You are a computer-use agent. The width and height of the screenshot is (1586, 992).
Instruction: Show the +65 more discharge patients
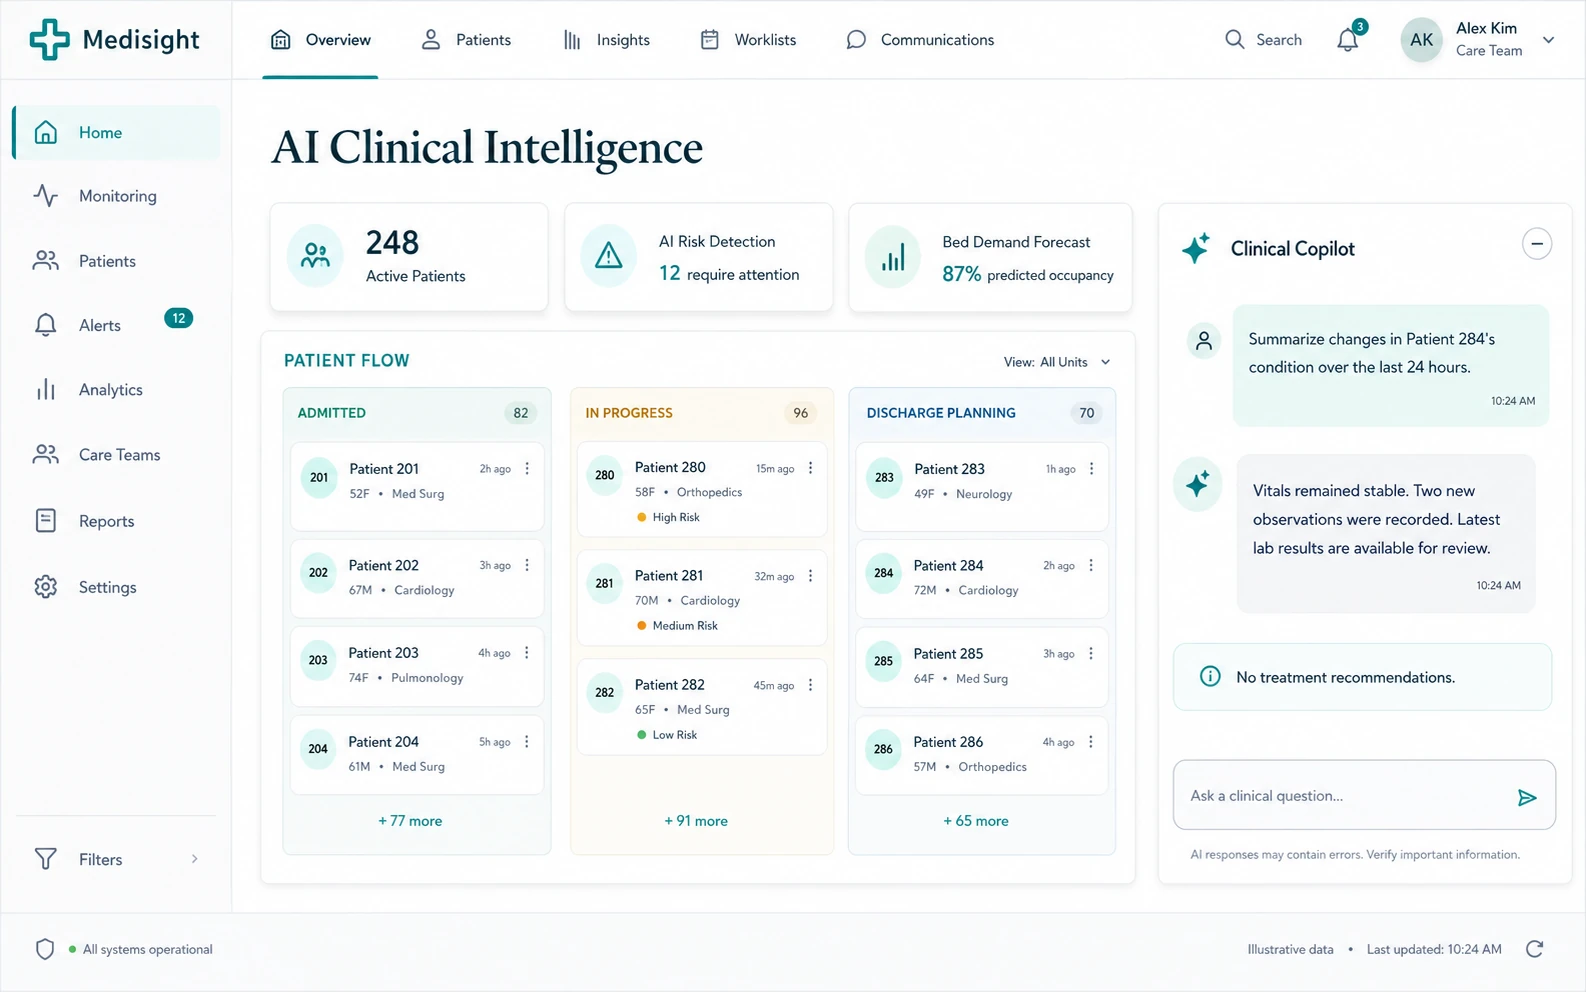(x=976, y=821)
